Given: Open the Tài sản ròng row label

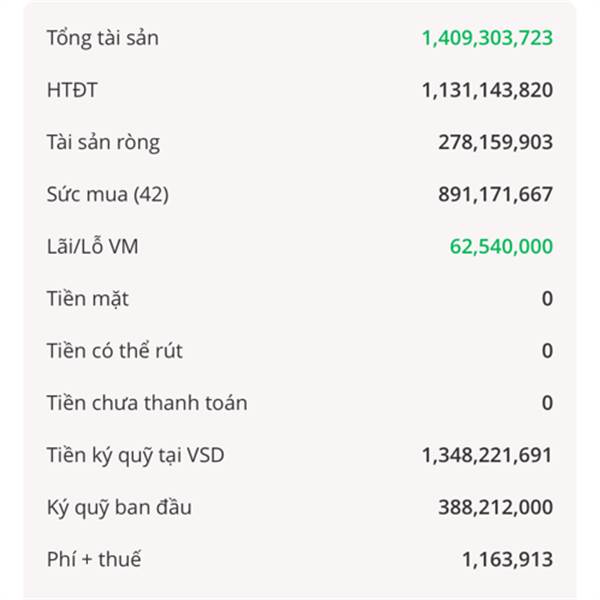Looking at the screenshot, I should 103,142.
